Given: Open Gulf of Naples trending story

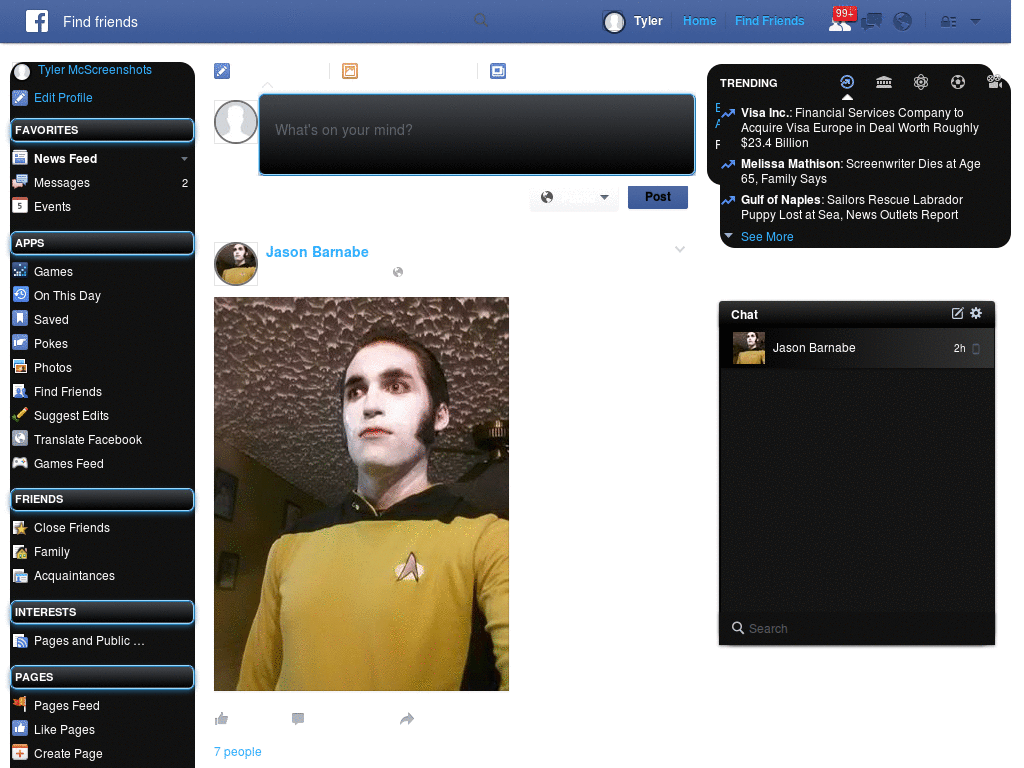Looking at the screenshot, I should [852, 208].
